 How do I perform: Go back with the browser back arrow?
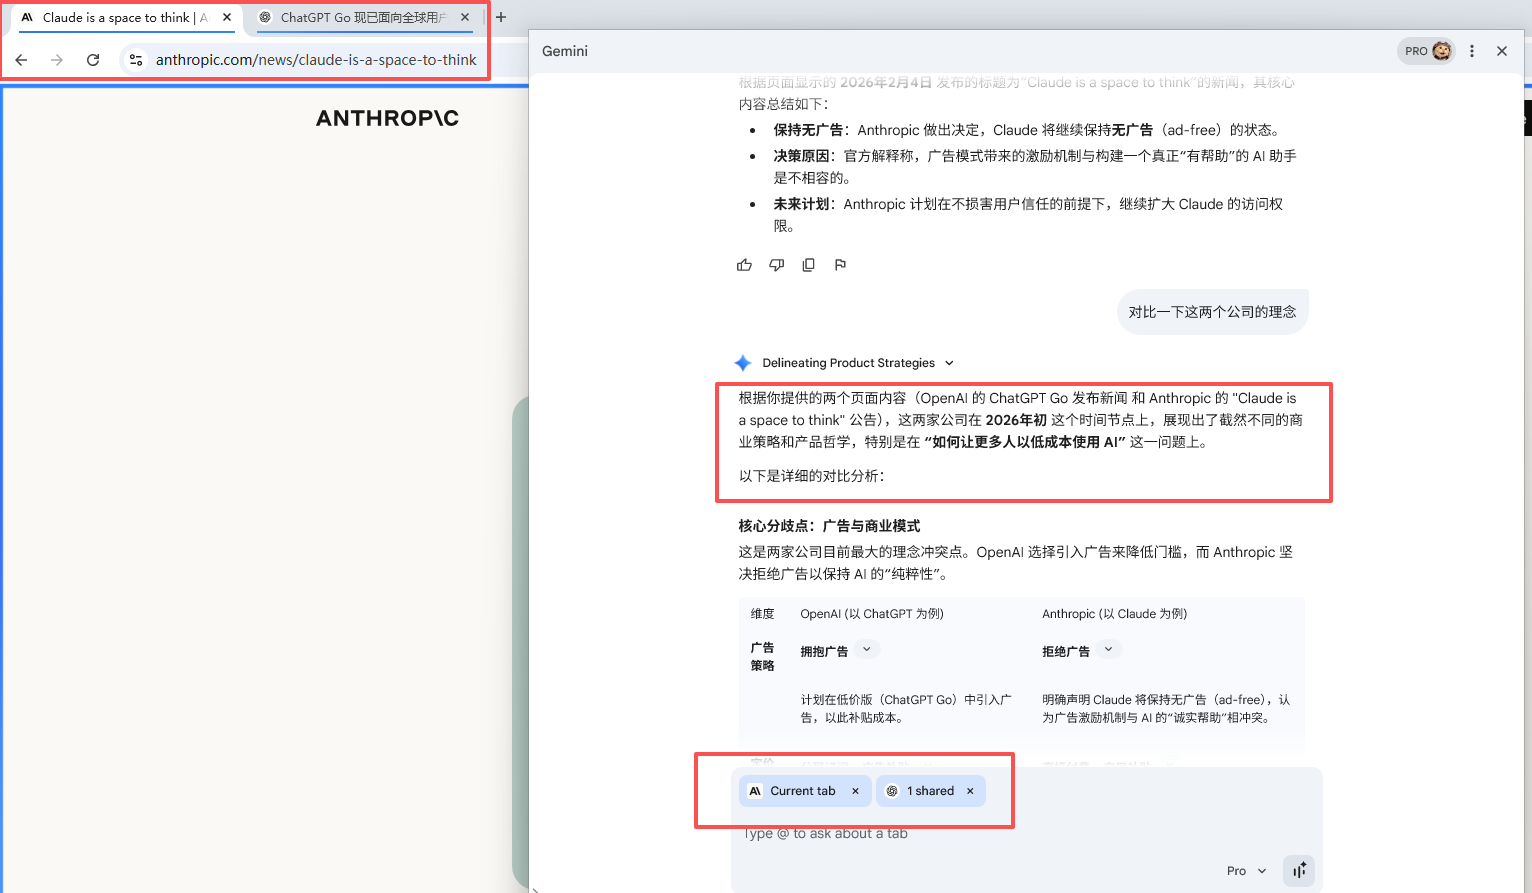tap(21, 60)
